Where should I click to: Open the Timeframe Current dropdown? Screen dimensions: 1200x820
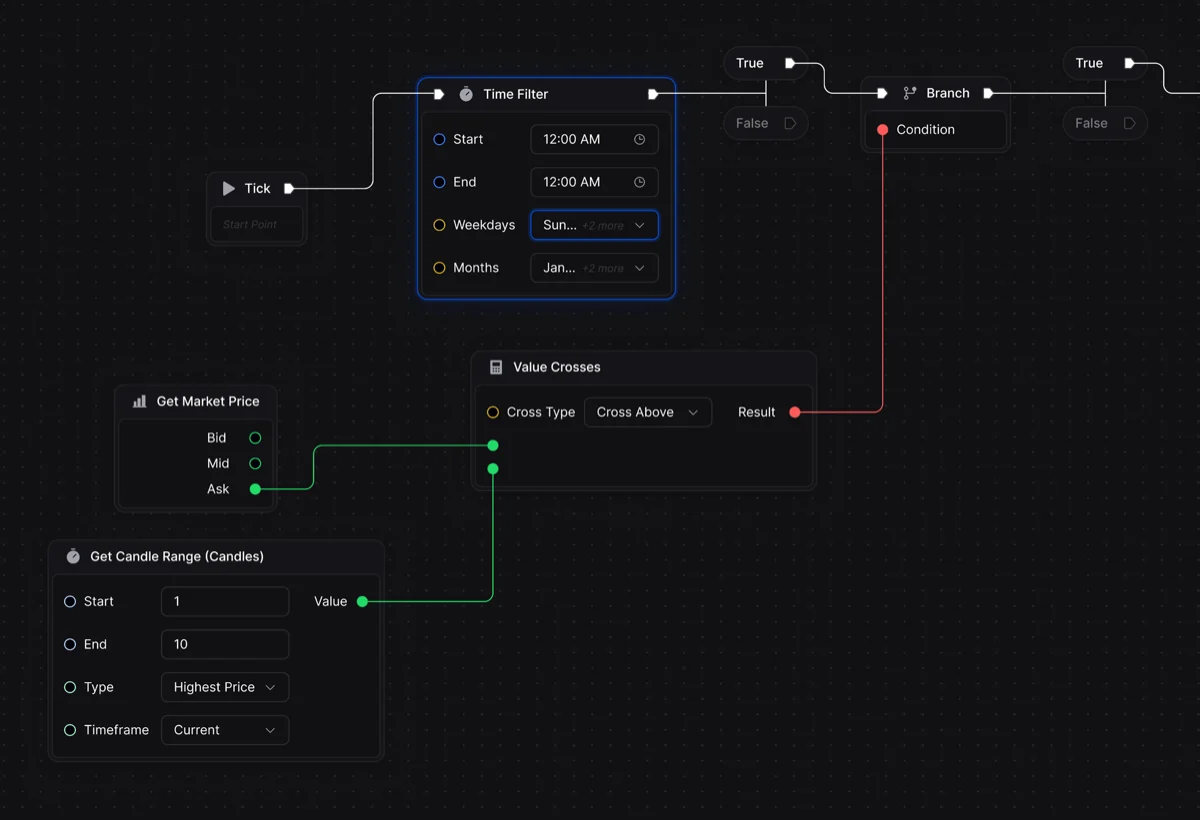[x=225, y=730]
